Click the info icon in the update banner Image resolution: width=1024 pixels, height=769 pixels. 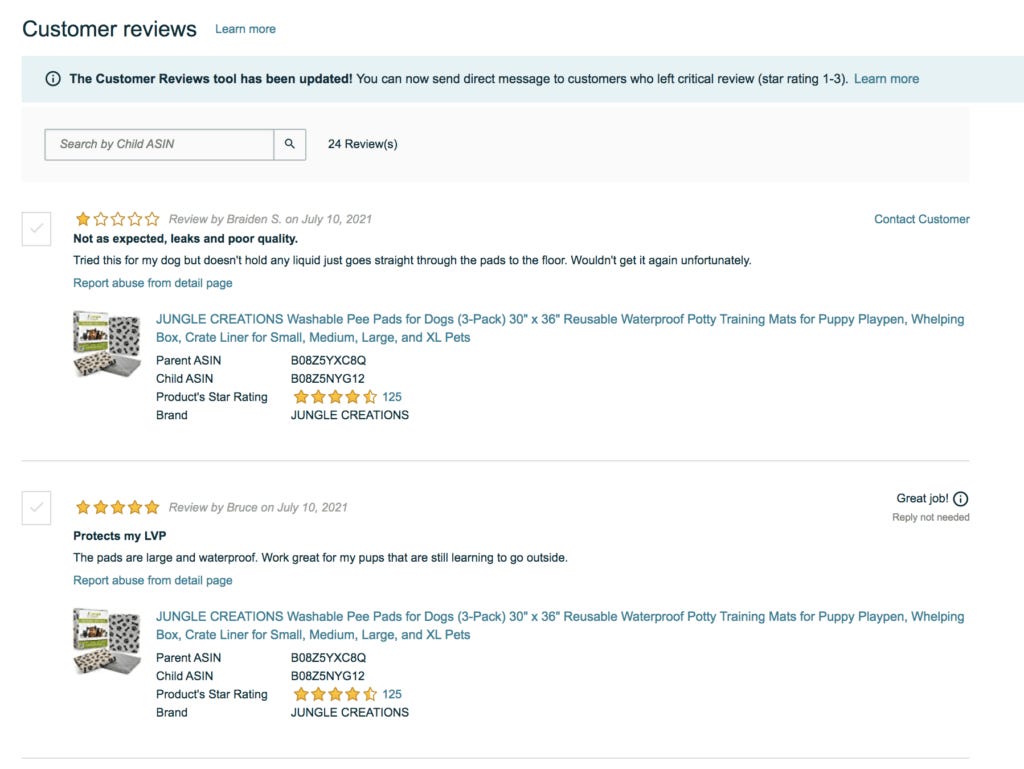[x=53, y=78]
